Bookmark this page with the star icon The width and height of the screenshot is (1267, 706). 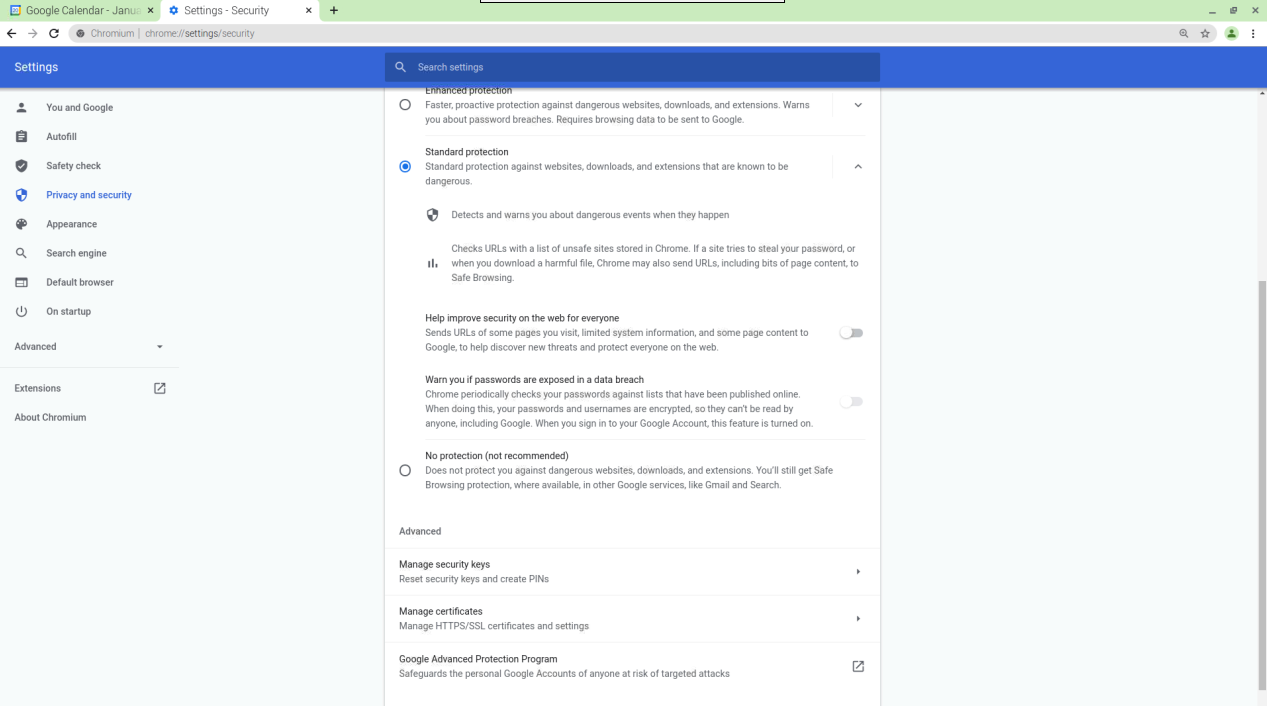click(1205, 33)
